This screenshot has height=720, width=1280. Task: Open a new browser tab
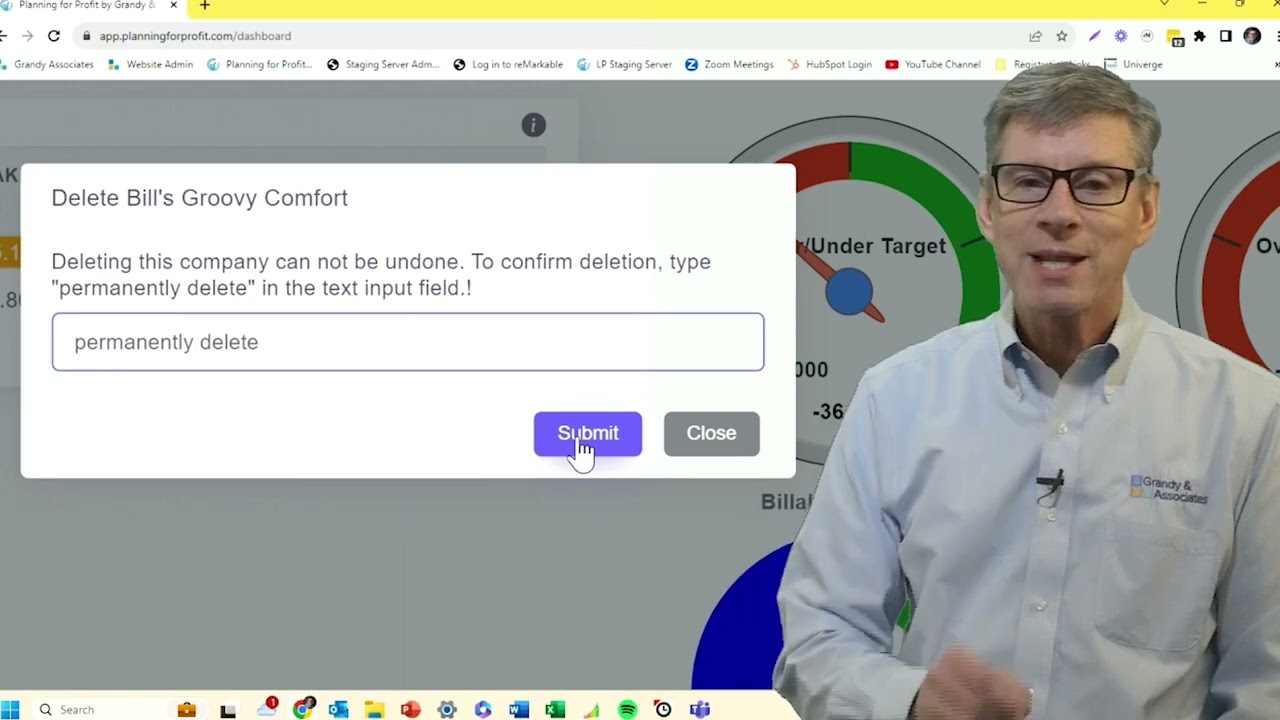point(205,6)
